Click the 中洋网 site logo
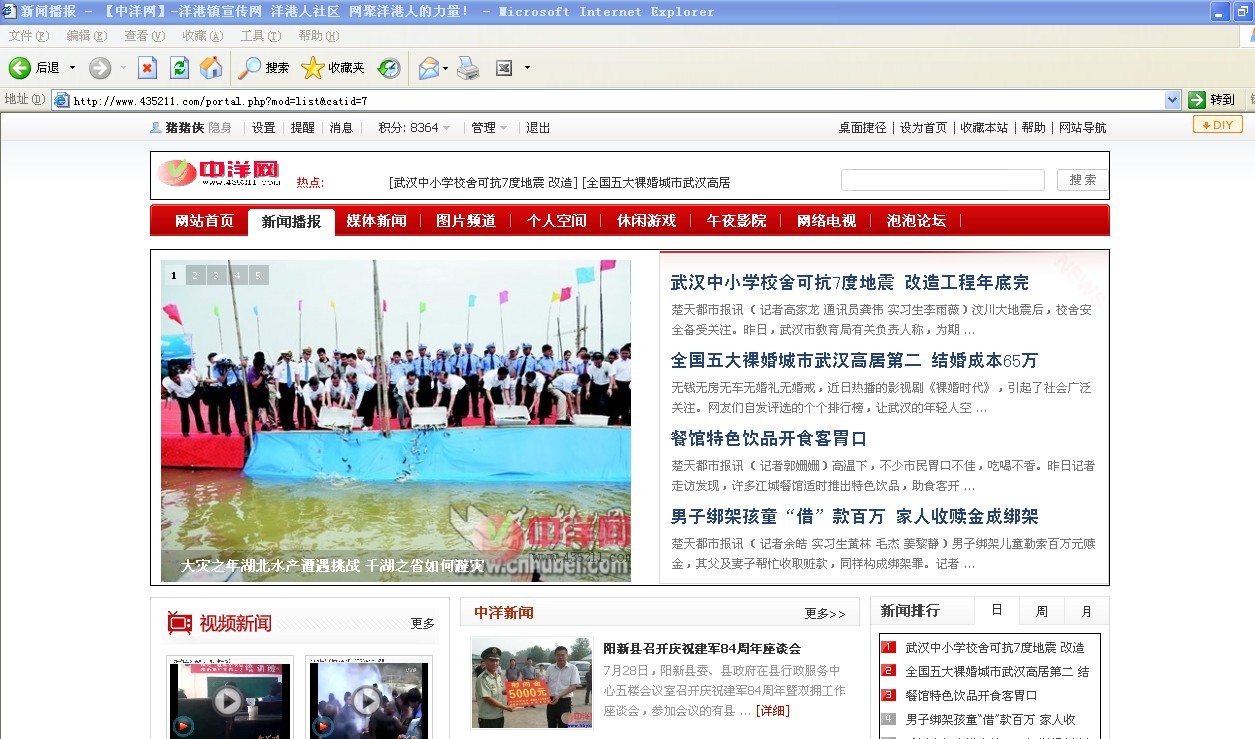 [x=219, y=173]
